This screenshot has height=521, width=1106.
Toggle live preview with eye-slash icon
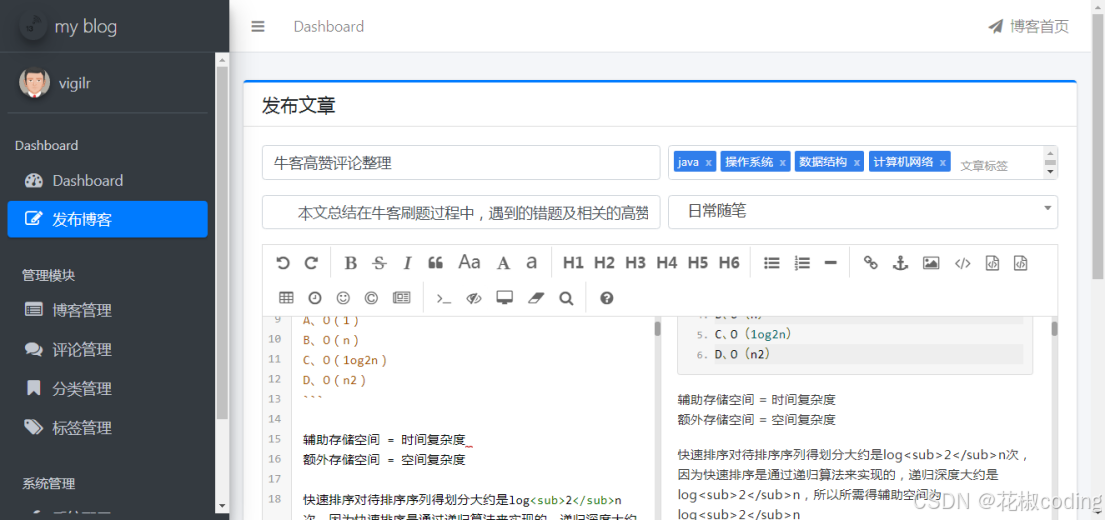tap(474, 298)
